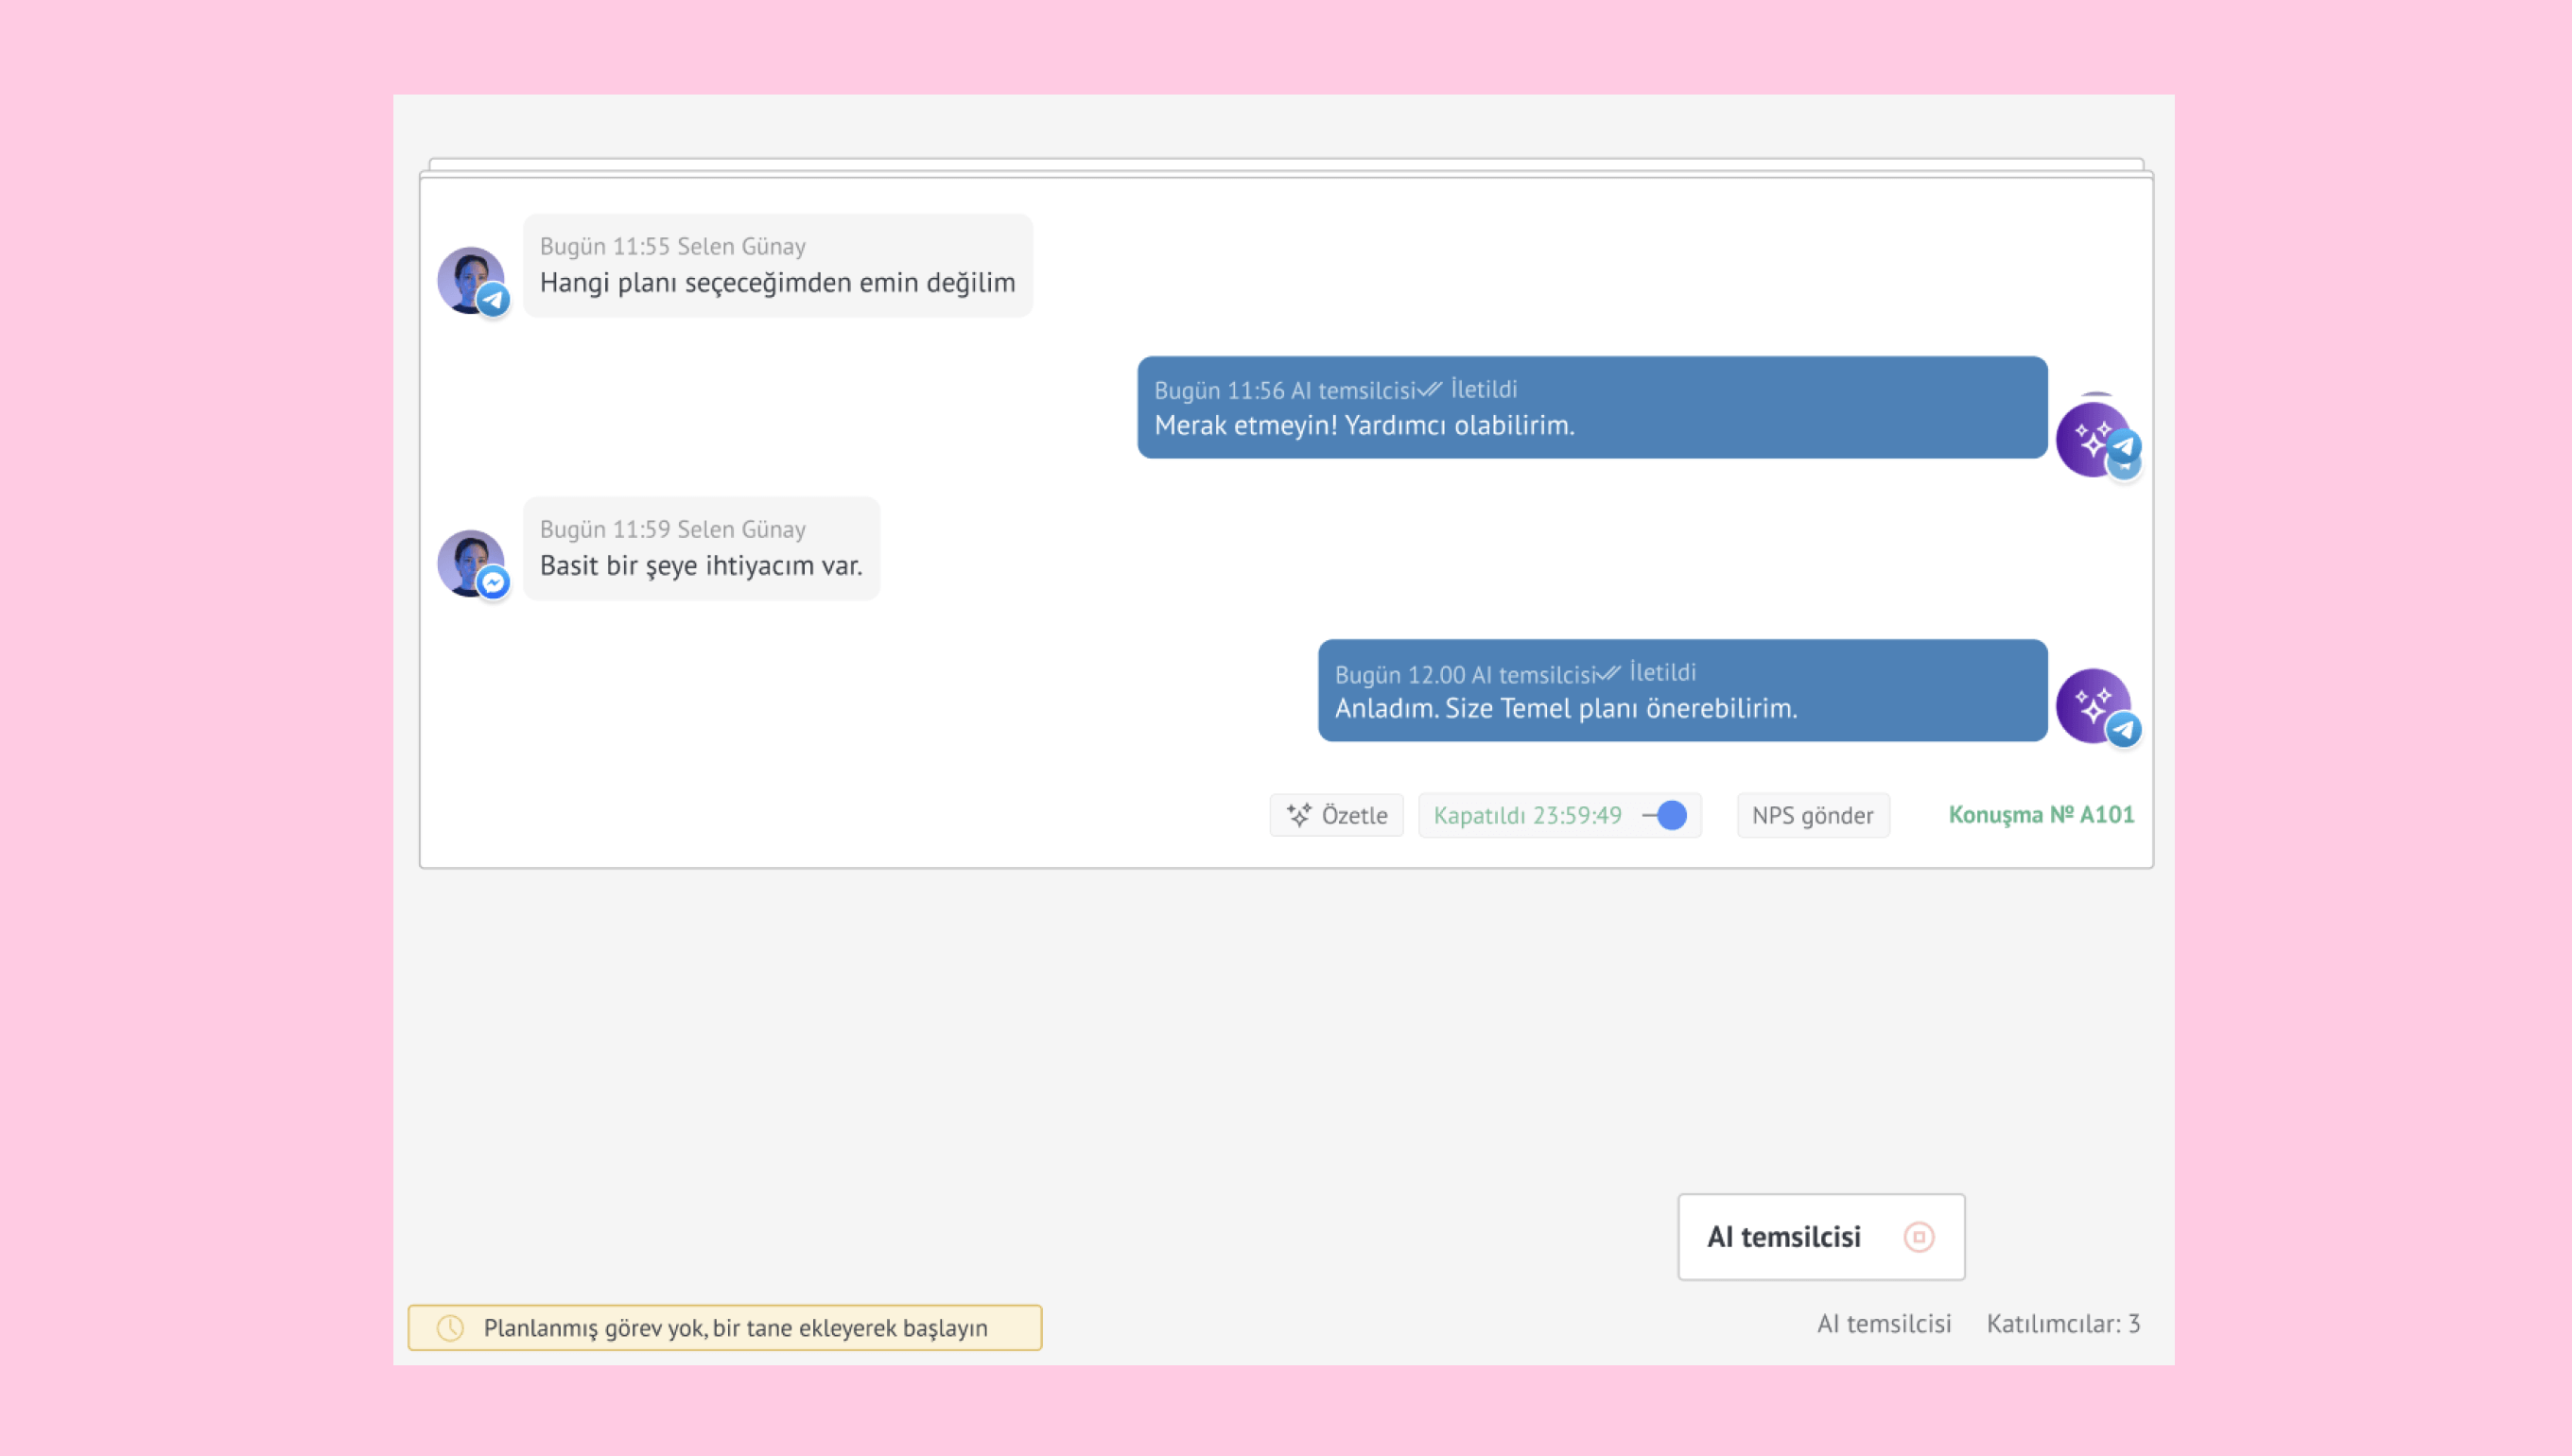
Task: Click the Telegram badge on the last AI avatar
Action: click(x=2124, y=730)
